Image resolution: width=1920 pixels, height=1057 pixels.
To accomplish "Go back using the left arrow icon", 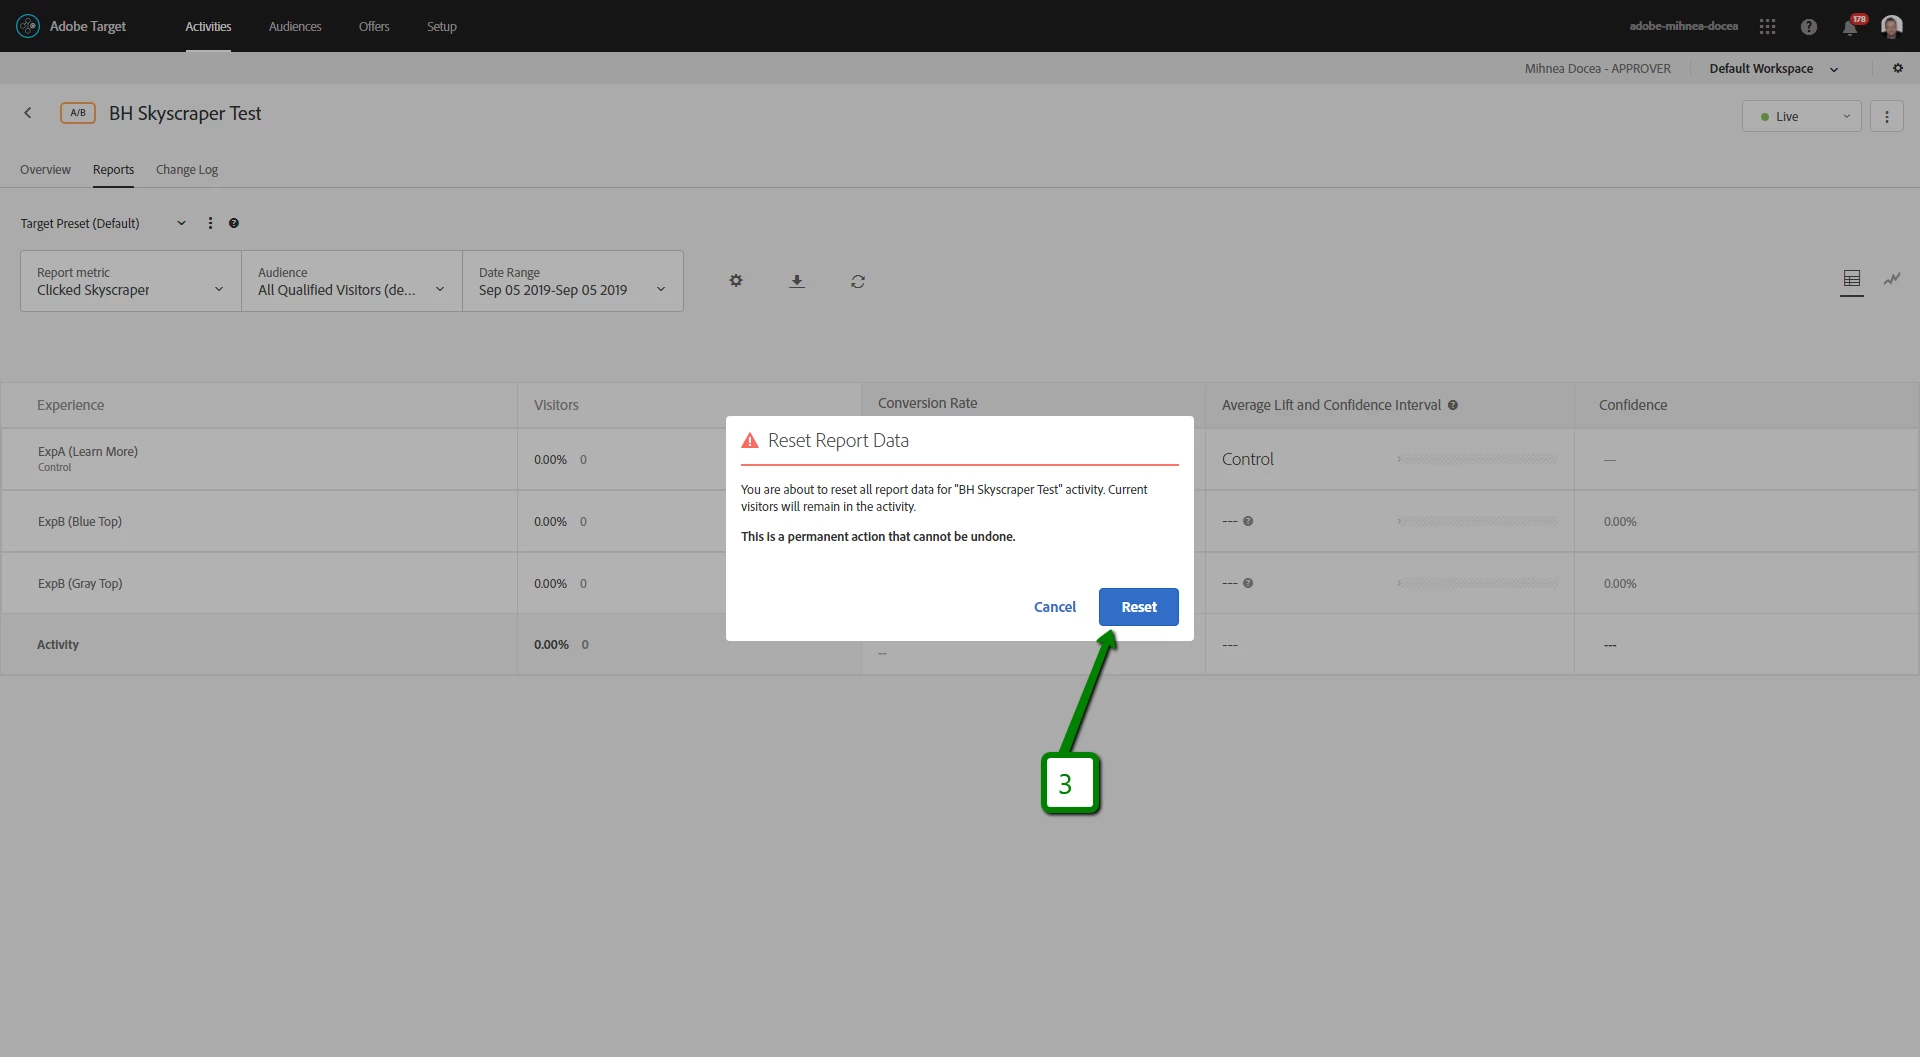I will pyautogui.click(x=28, y=113).
